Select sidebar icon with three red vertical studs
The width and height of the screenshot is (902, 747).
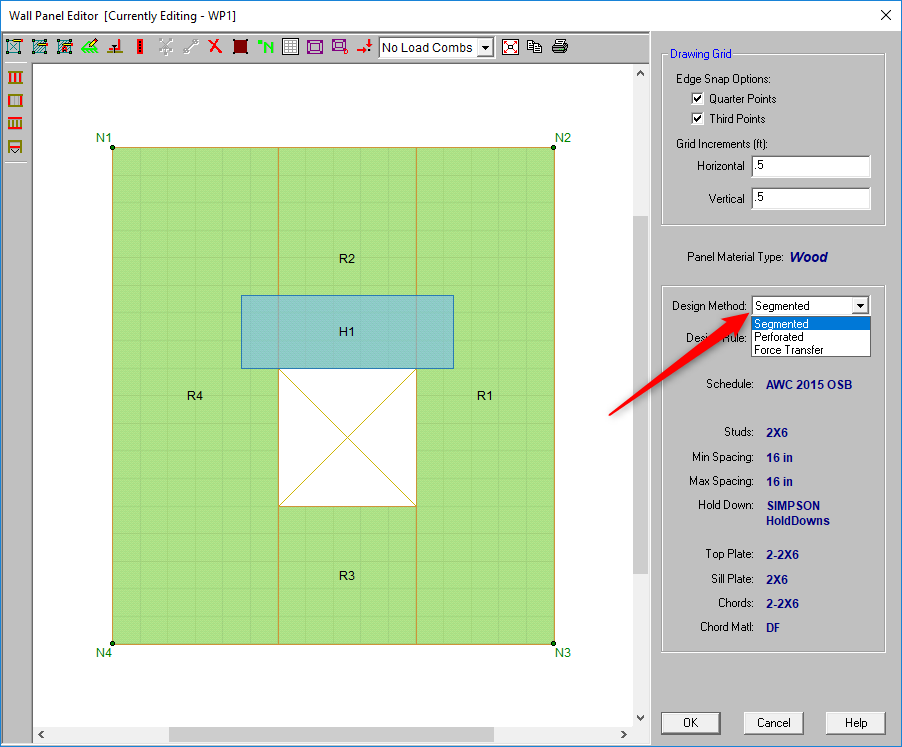[16, 78]
